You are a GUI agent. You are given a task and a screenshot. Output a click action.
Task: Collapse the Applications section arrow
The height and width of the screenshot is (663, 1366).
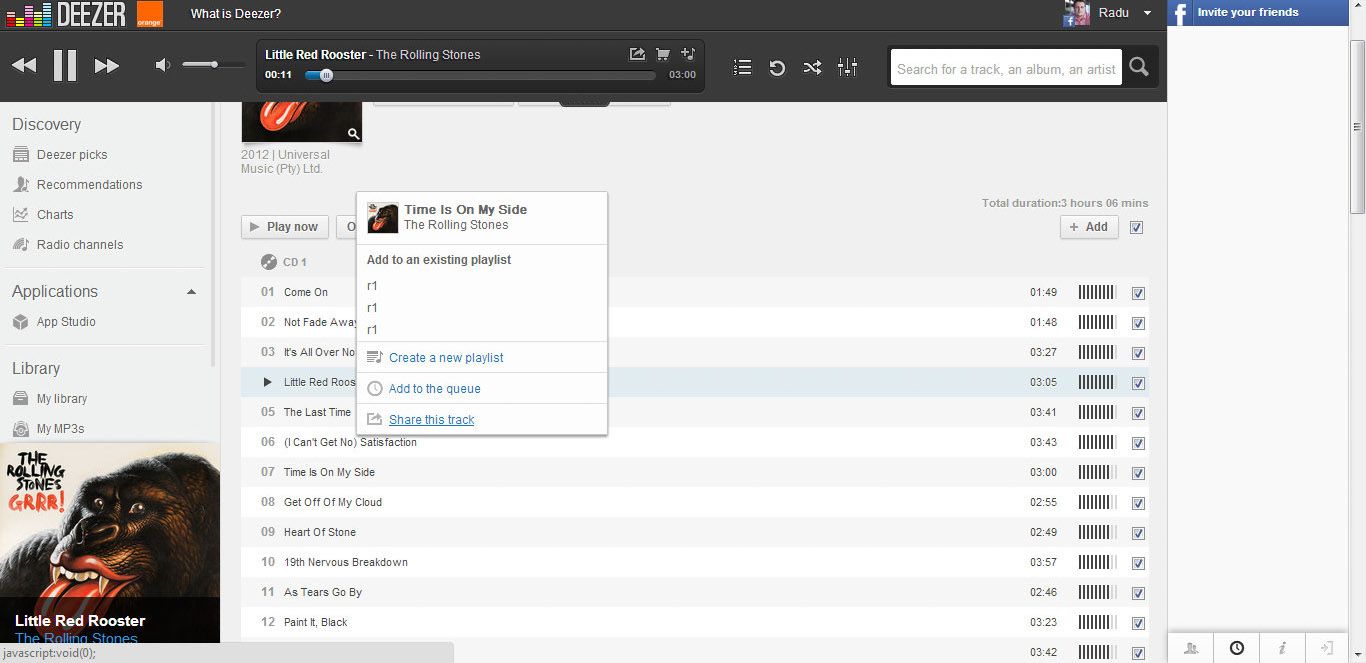pyautogui.click(x=192, y=292)
